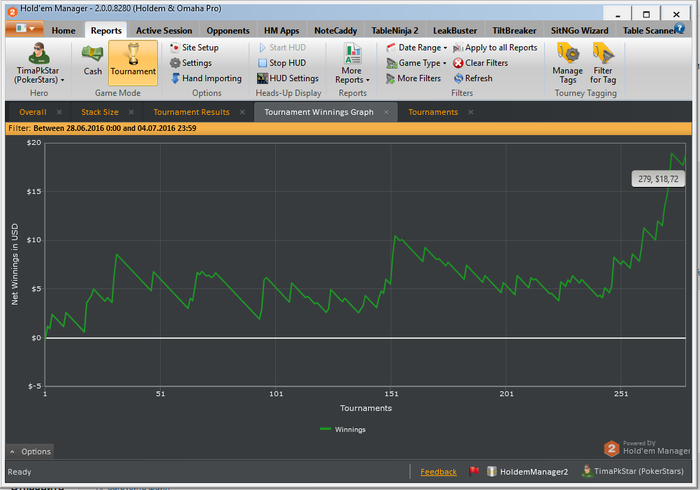Viewport: 700px width, 490px height.
Task: Close the Stack Size tab
Action: [x=131, y=112]
